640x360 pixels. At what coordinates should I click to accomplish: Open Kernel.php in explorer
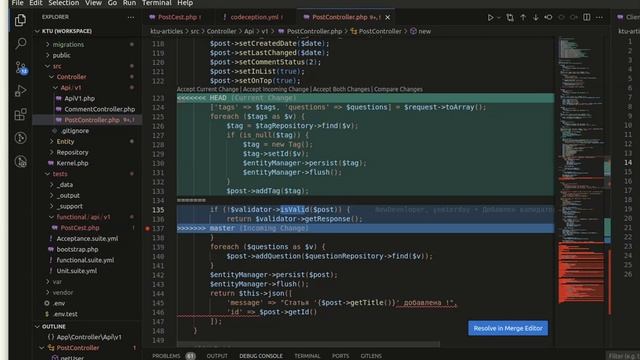(x=72, y=163)
